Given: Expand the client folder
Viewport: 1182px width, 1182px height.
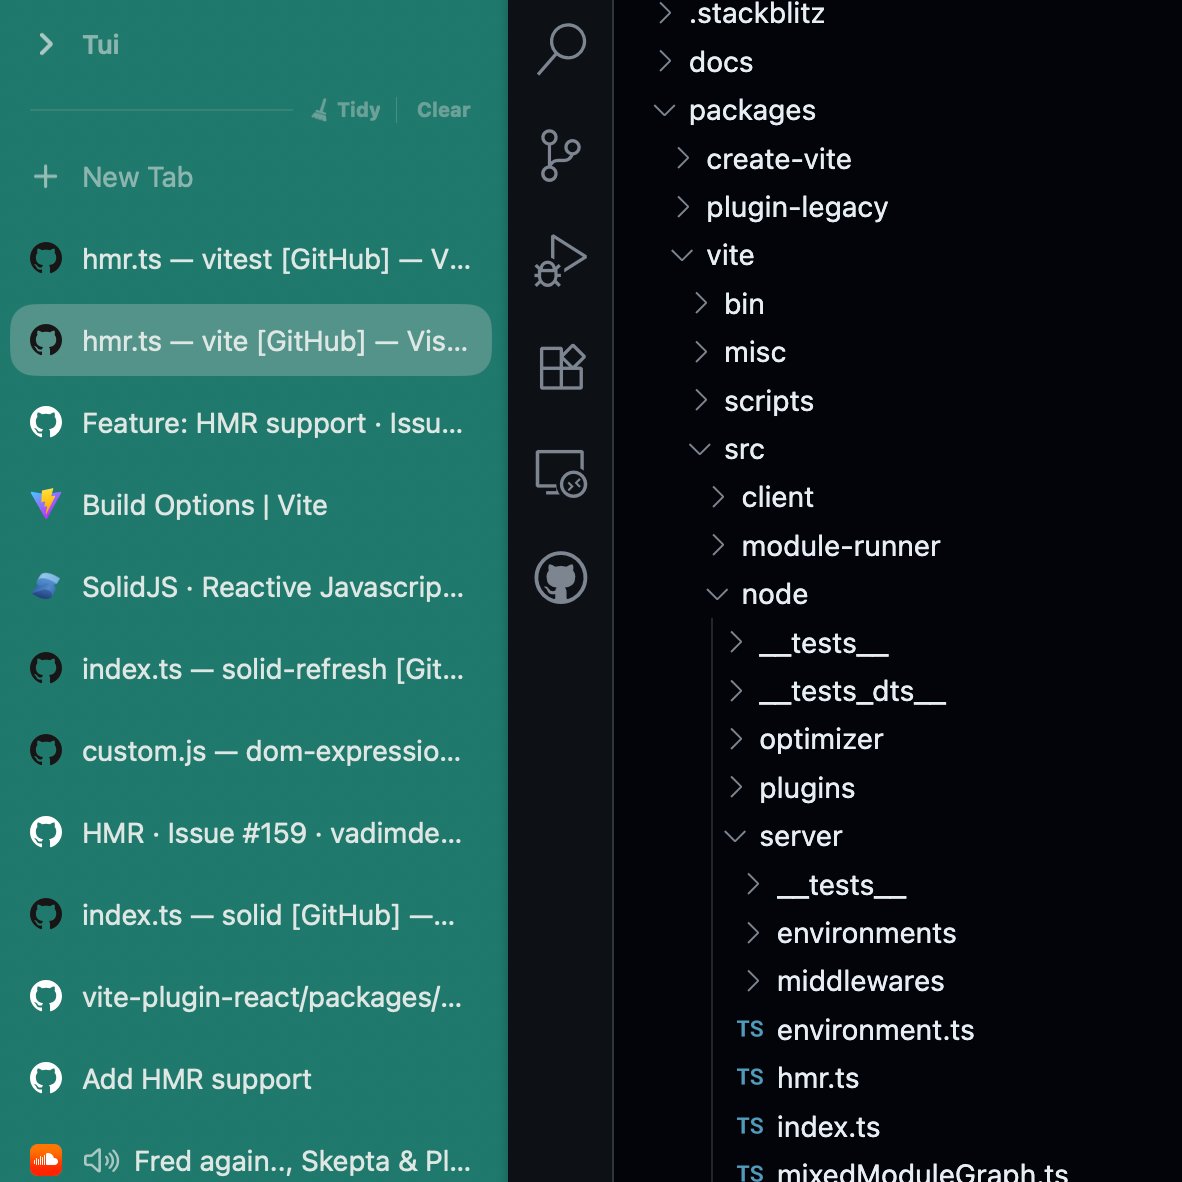Looking at the screenshot, I should click(717, 497).
